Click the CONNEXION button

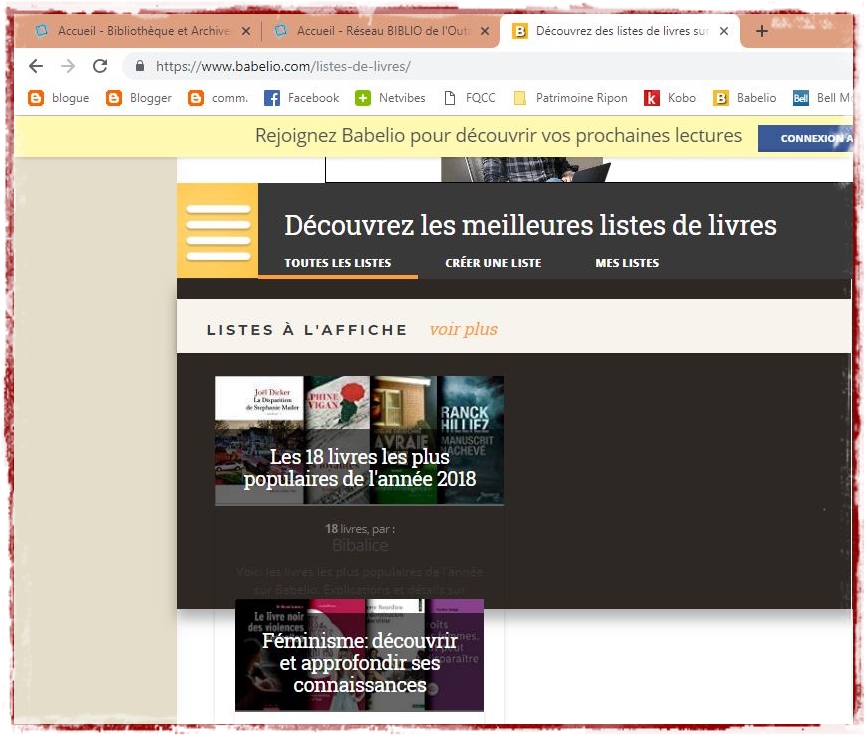click(806, 138)
